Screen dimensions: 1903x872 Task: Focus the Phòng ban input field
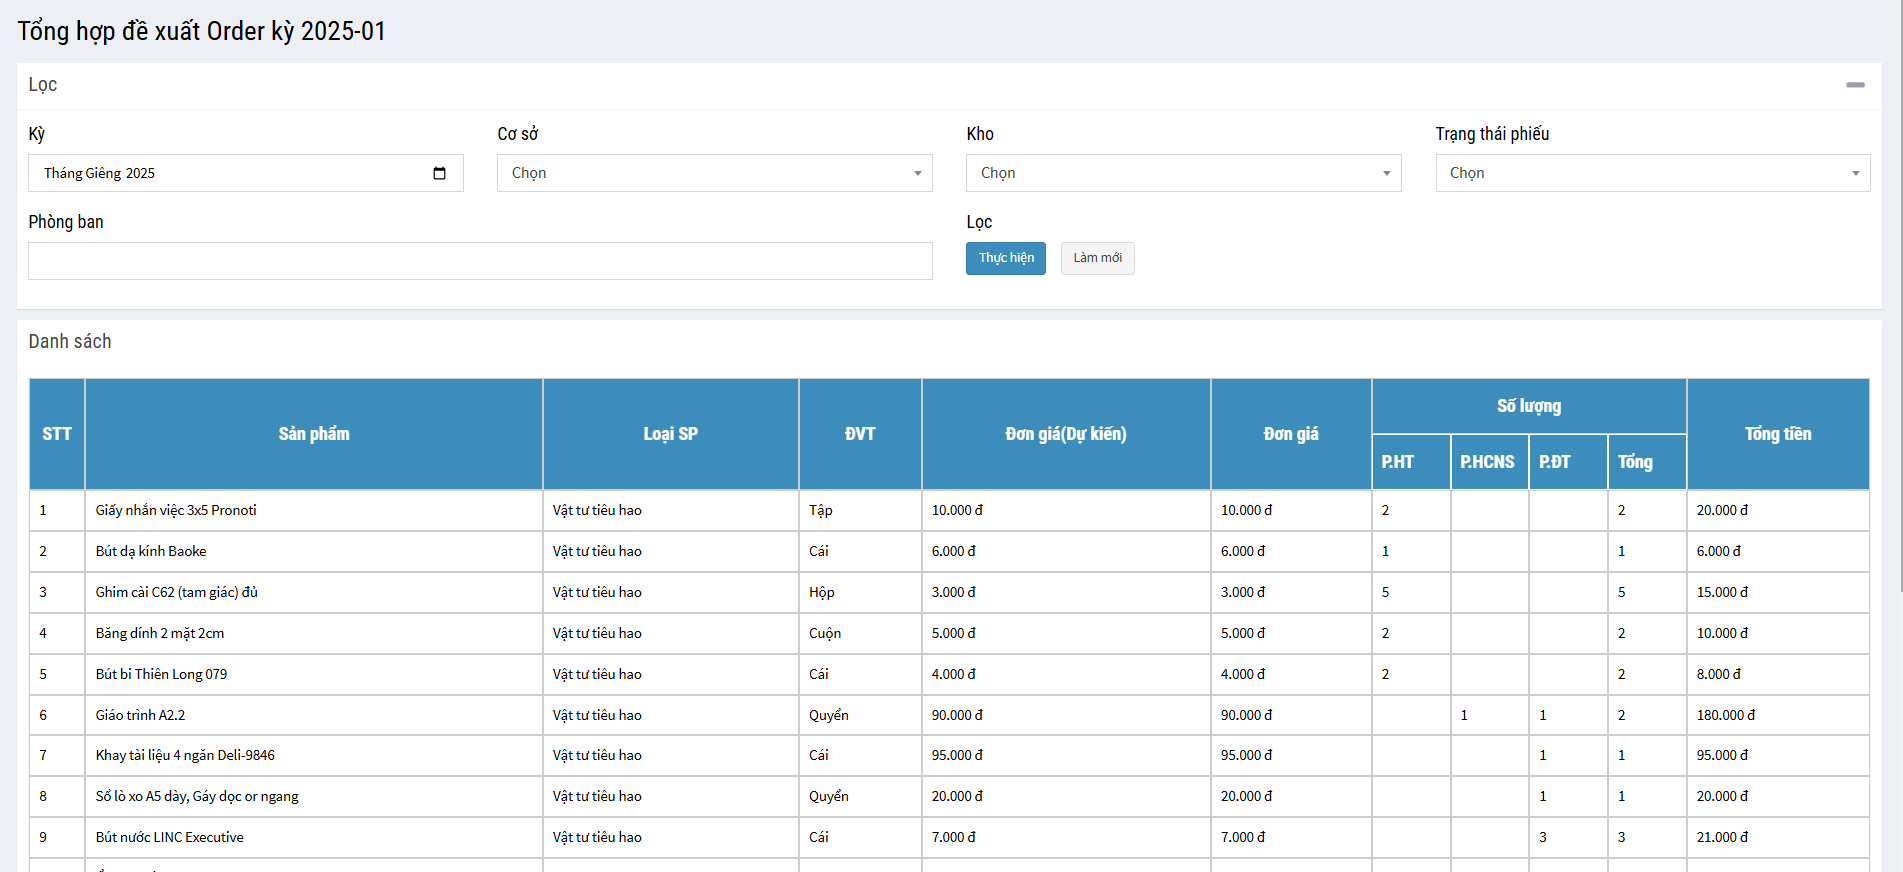point(480,261)
